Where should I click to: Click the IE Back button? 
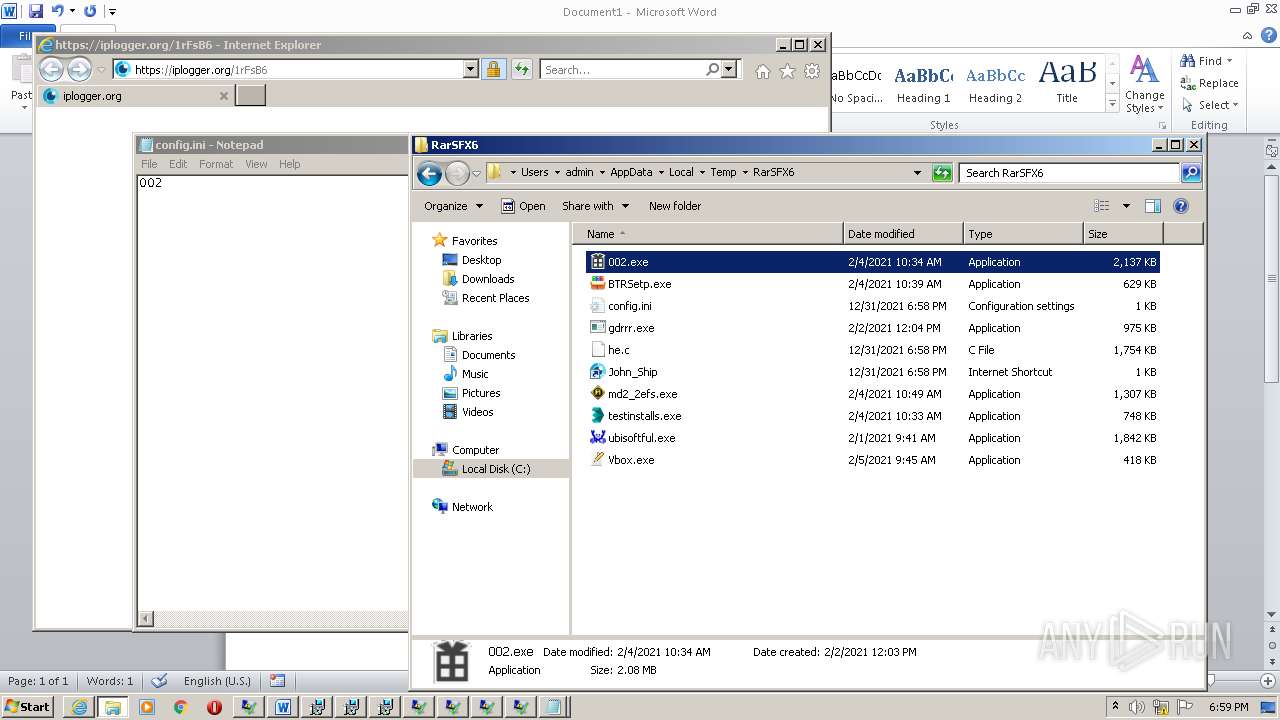[51, 69]
